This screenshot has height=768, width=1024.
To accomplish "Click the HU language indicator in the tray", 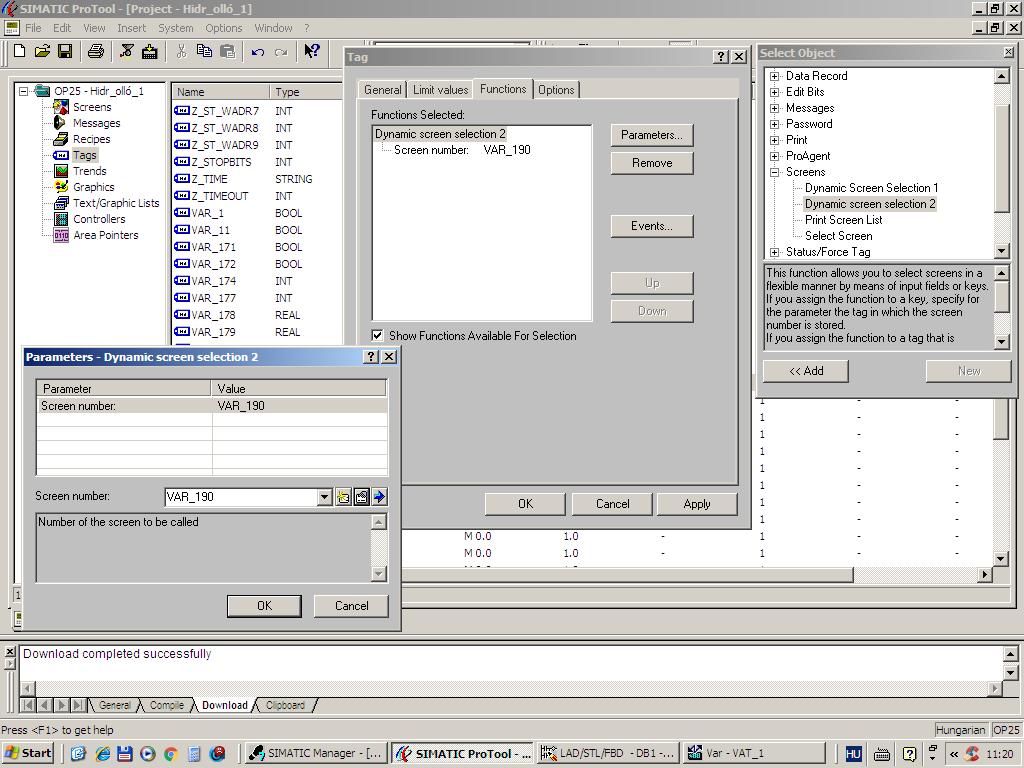I will 853,753.
